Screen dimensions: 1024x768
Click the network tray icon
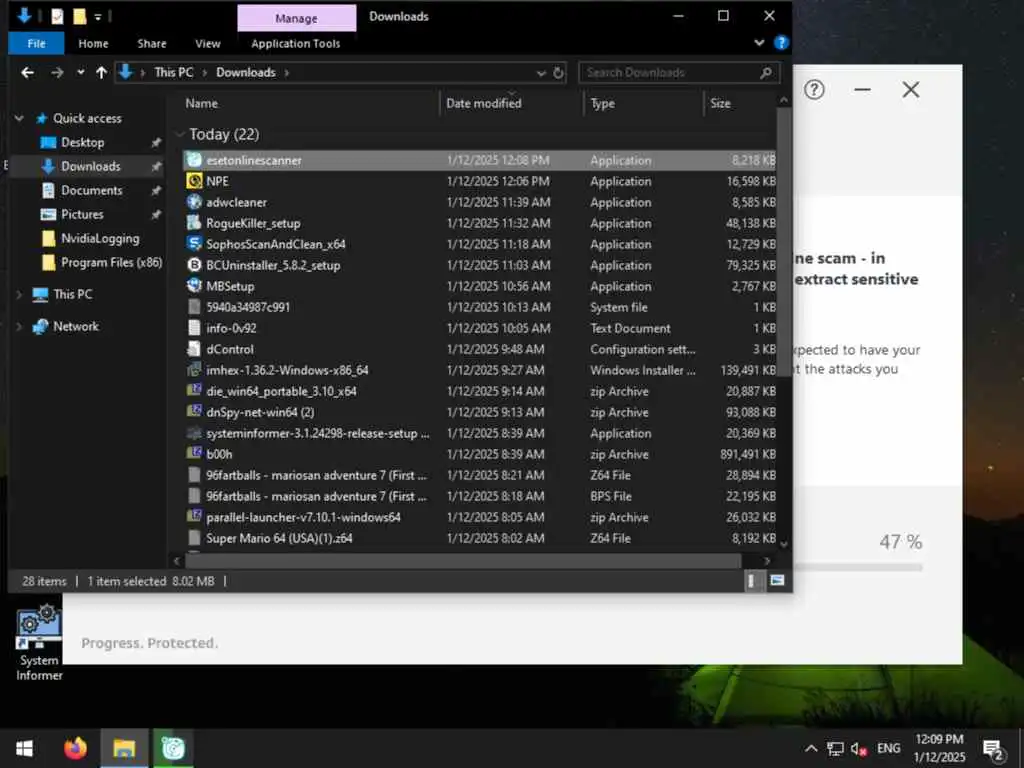point(835,748)
